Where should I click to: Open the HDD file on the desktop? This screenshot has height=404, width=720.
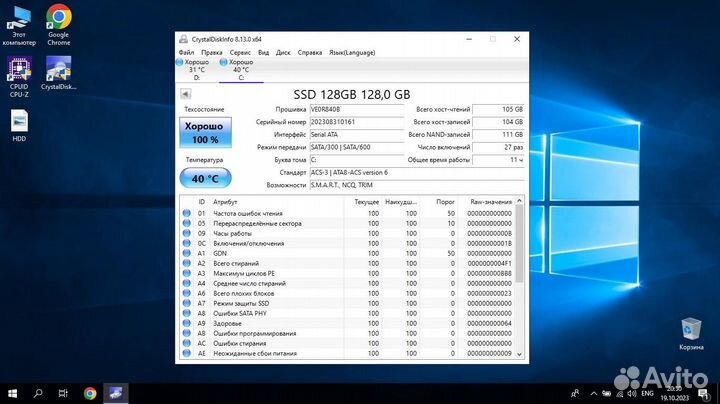19,125
